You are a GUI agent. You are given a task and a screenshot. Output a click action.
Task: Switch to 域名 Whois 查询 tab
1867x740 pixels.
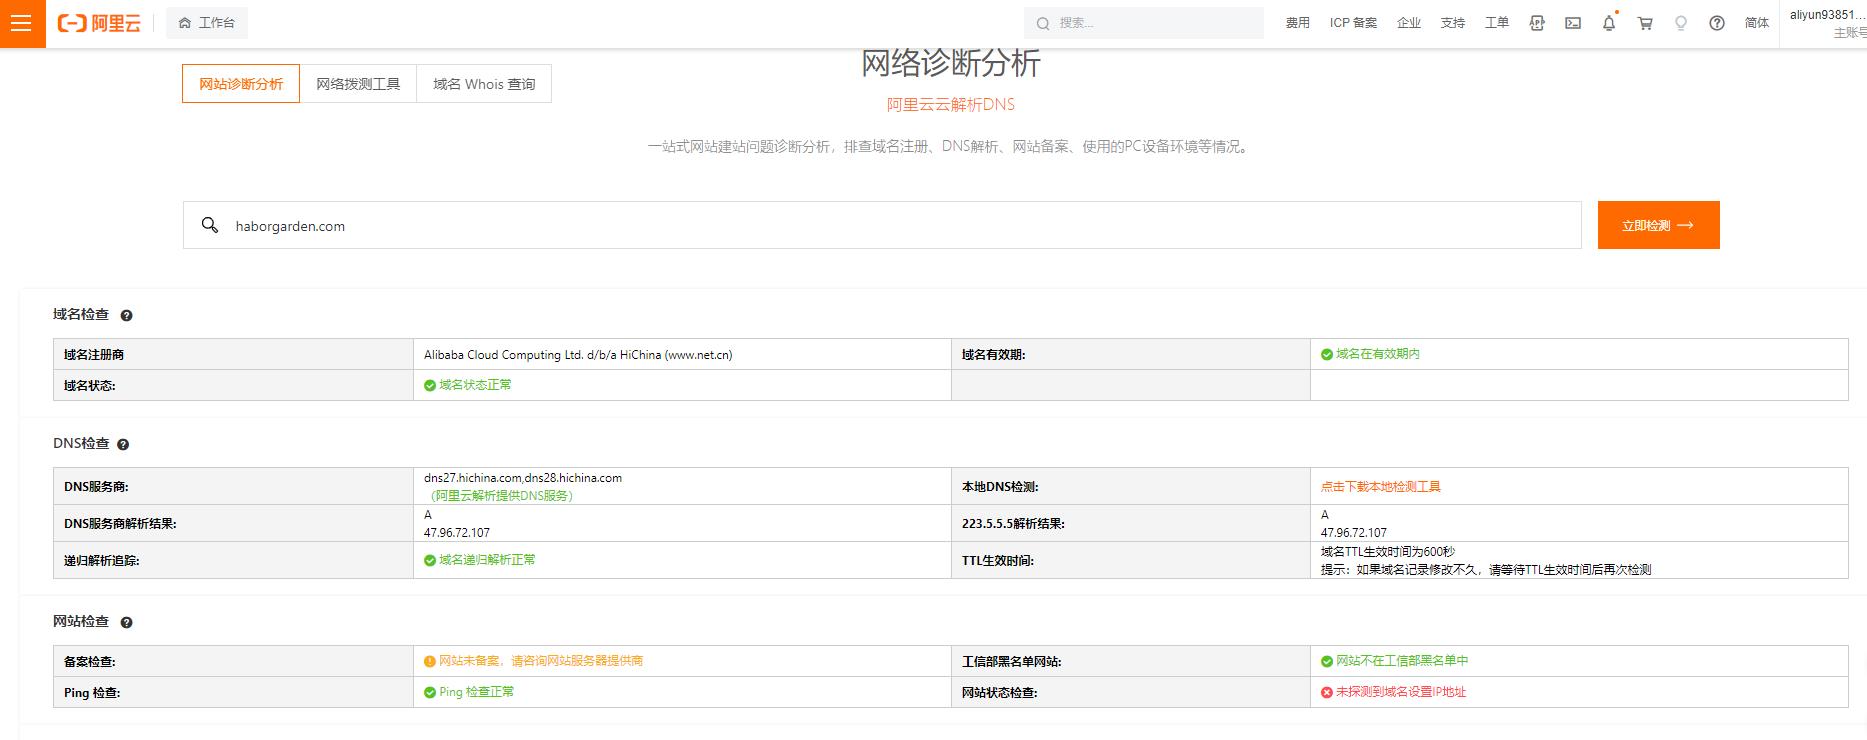(484, 84)
